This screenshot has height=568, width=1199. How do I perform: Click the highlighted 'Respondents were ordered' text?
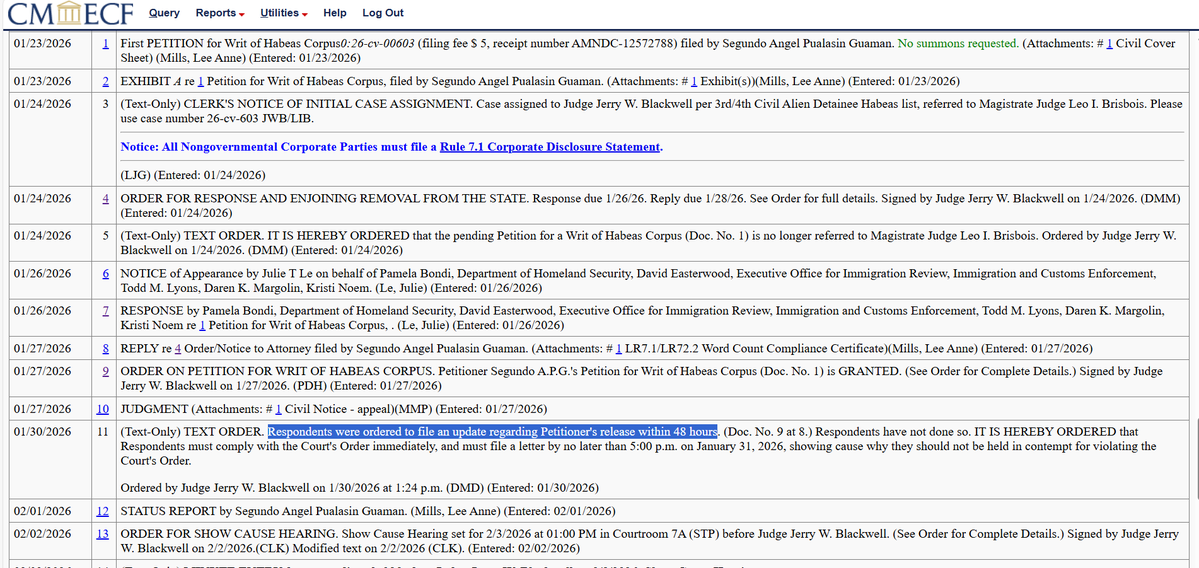click(x=492, y=432)
